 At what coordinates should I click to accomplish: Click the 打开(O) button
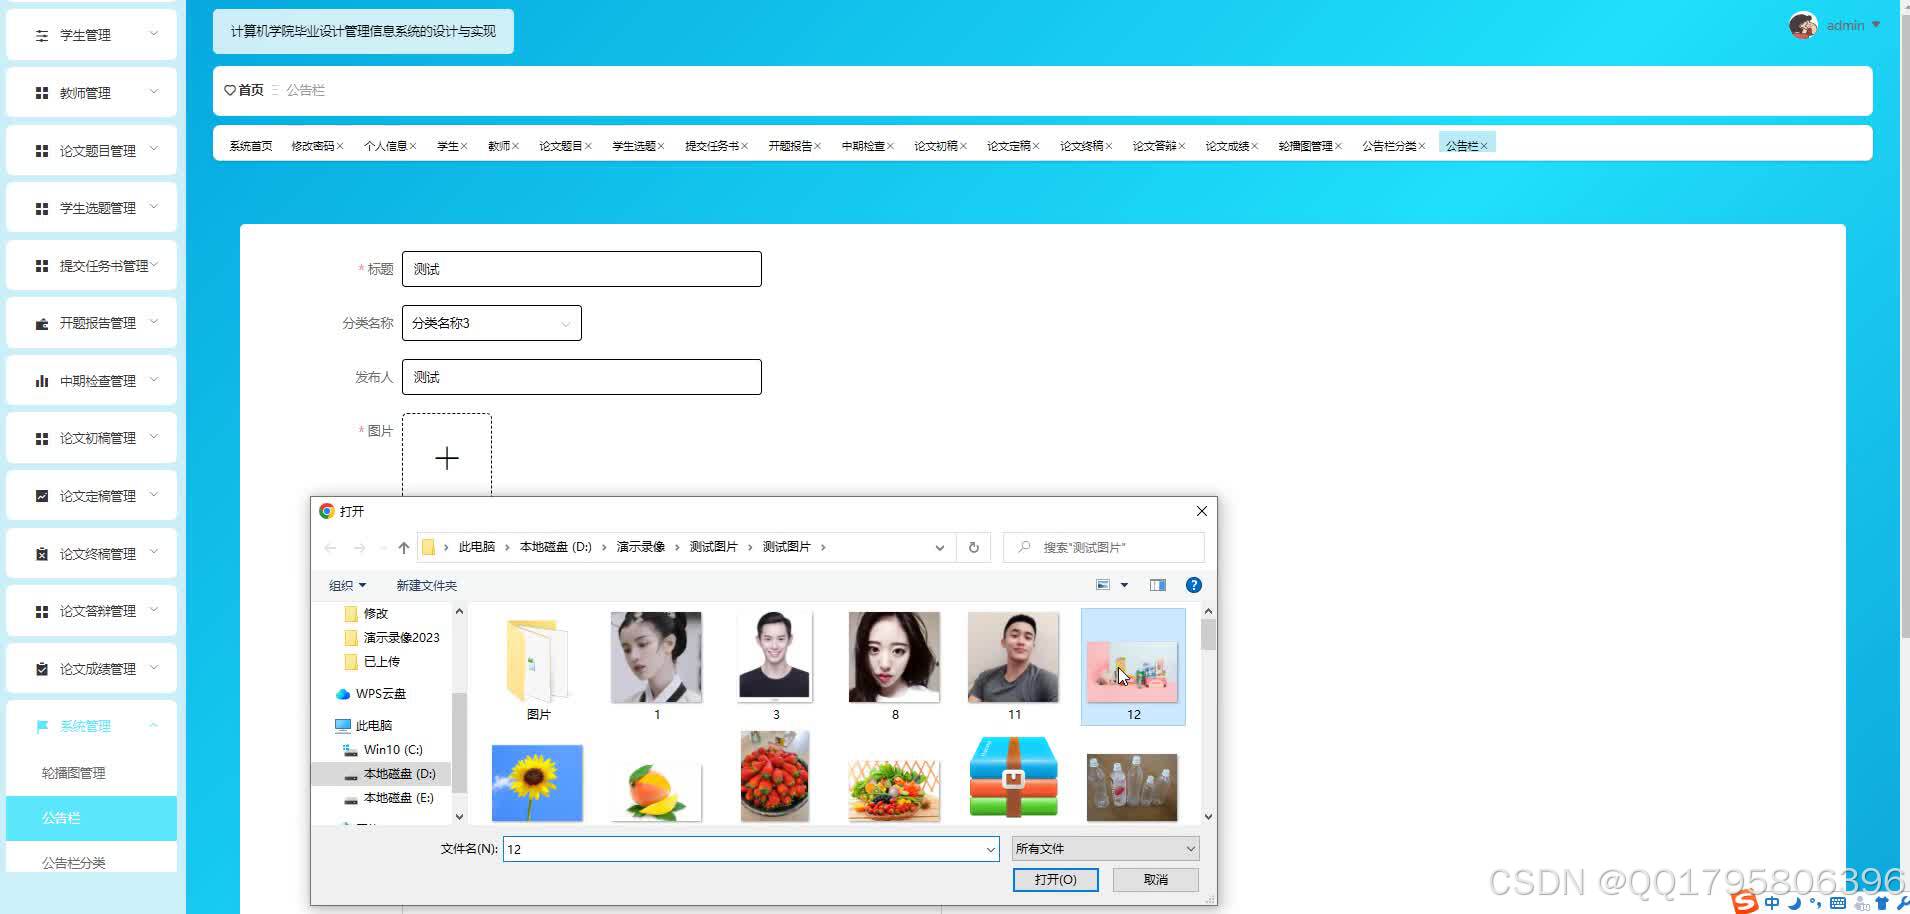1055,879
